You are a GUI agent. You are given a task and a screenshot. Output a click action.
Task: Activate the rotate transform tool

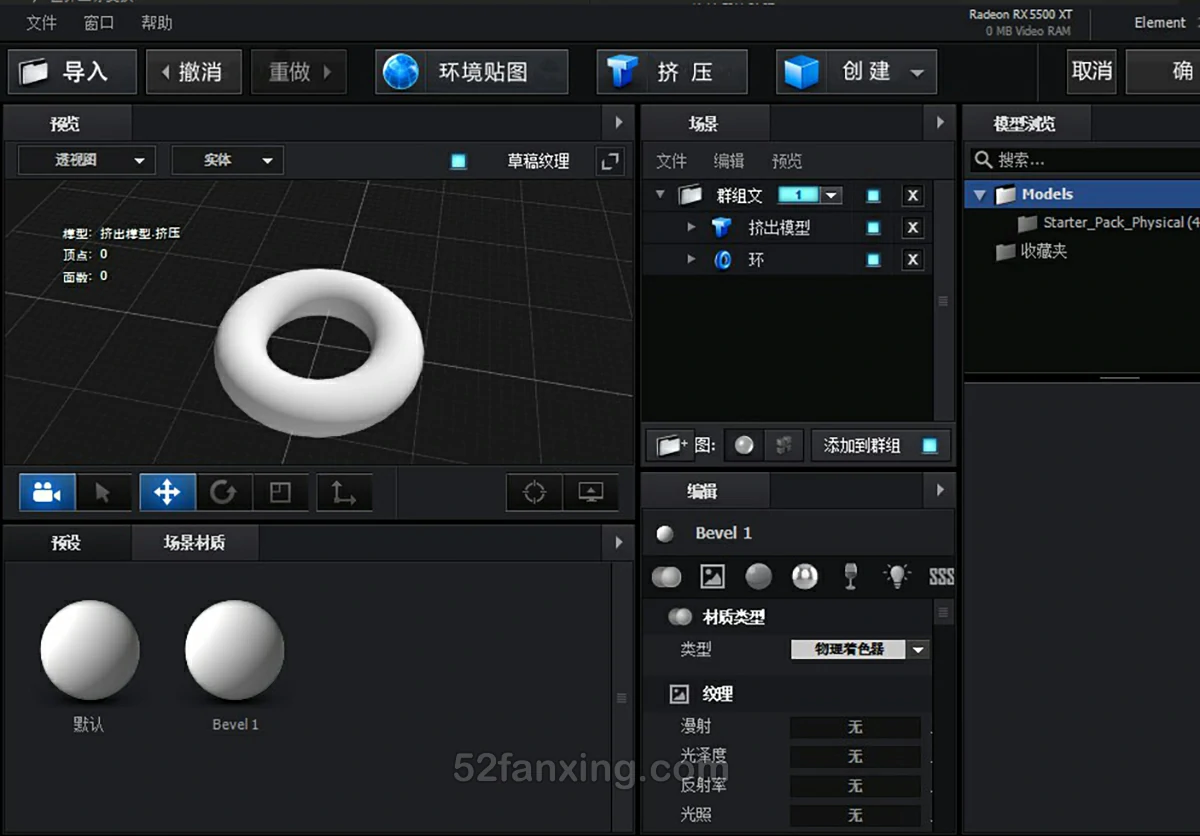pos(223,492)
